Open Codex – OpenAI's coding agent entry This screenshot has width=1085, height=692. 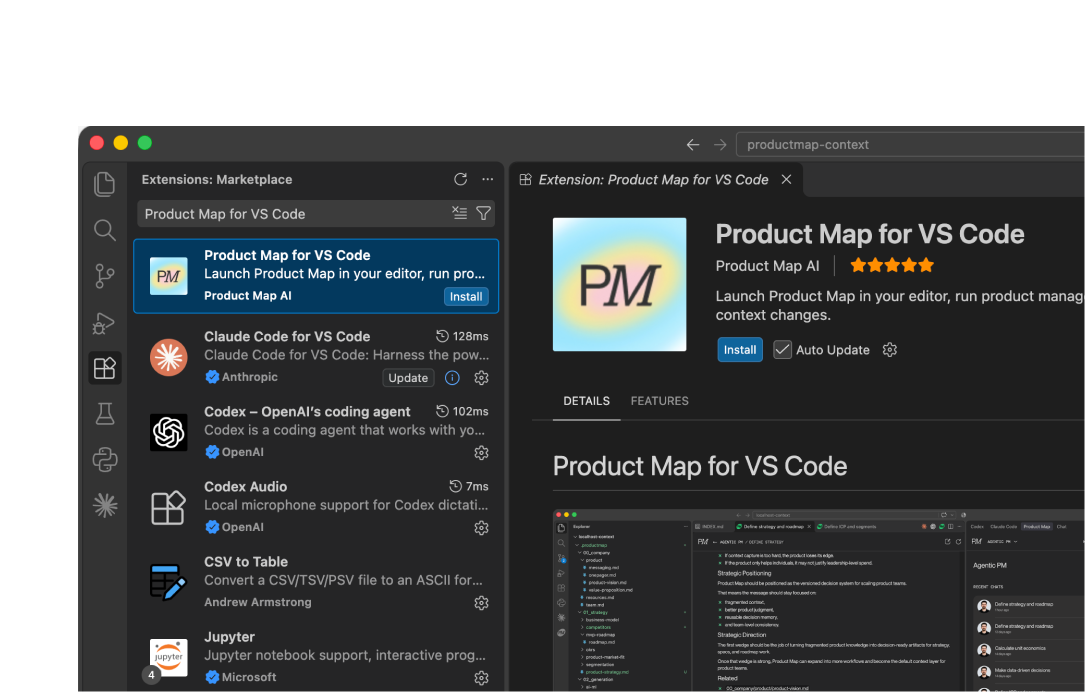point(316,432)
